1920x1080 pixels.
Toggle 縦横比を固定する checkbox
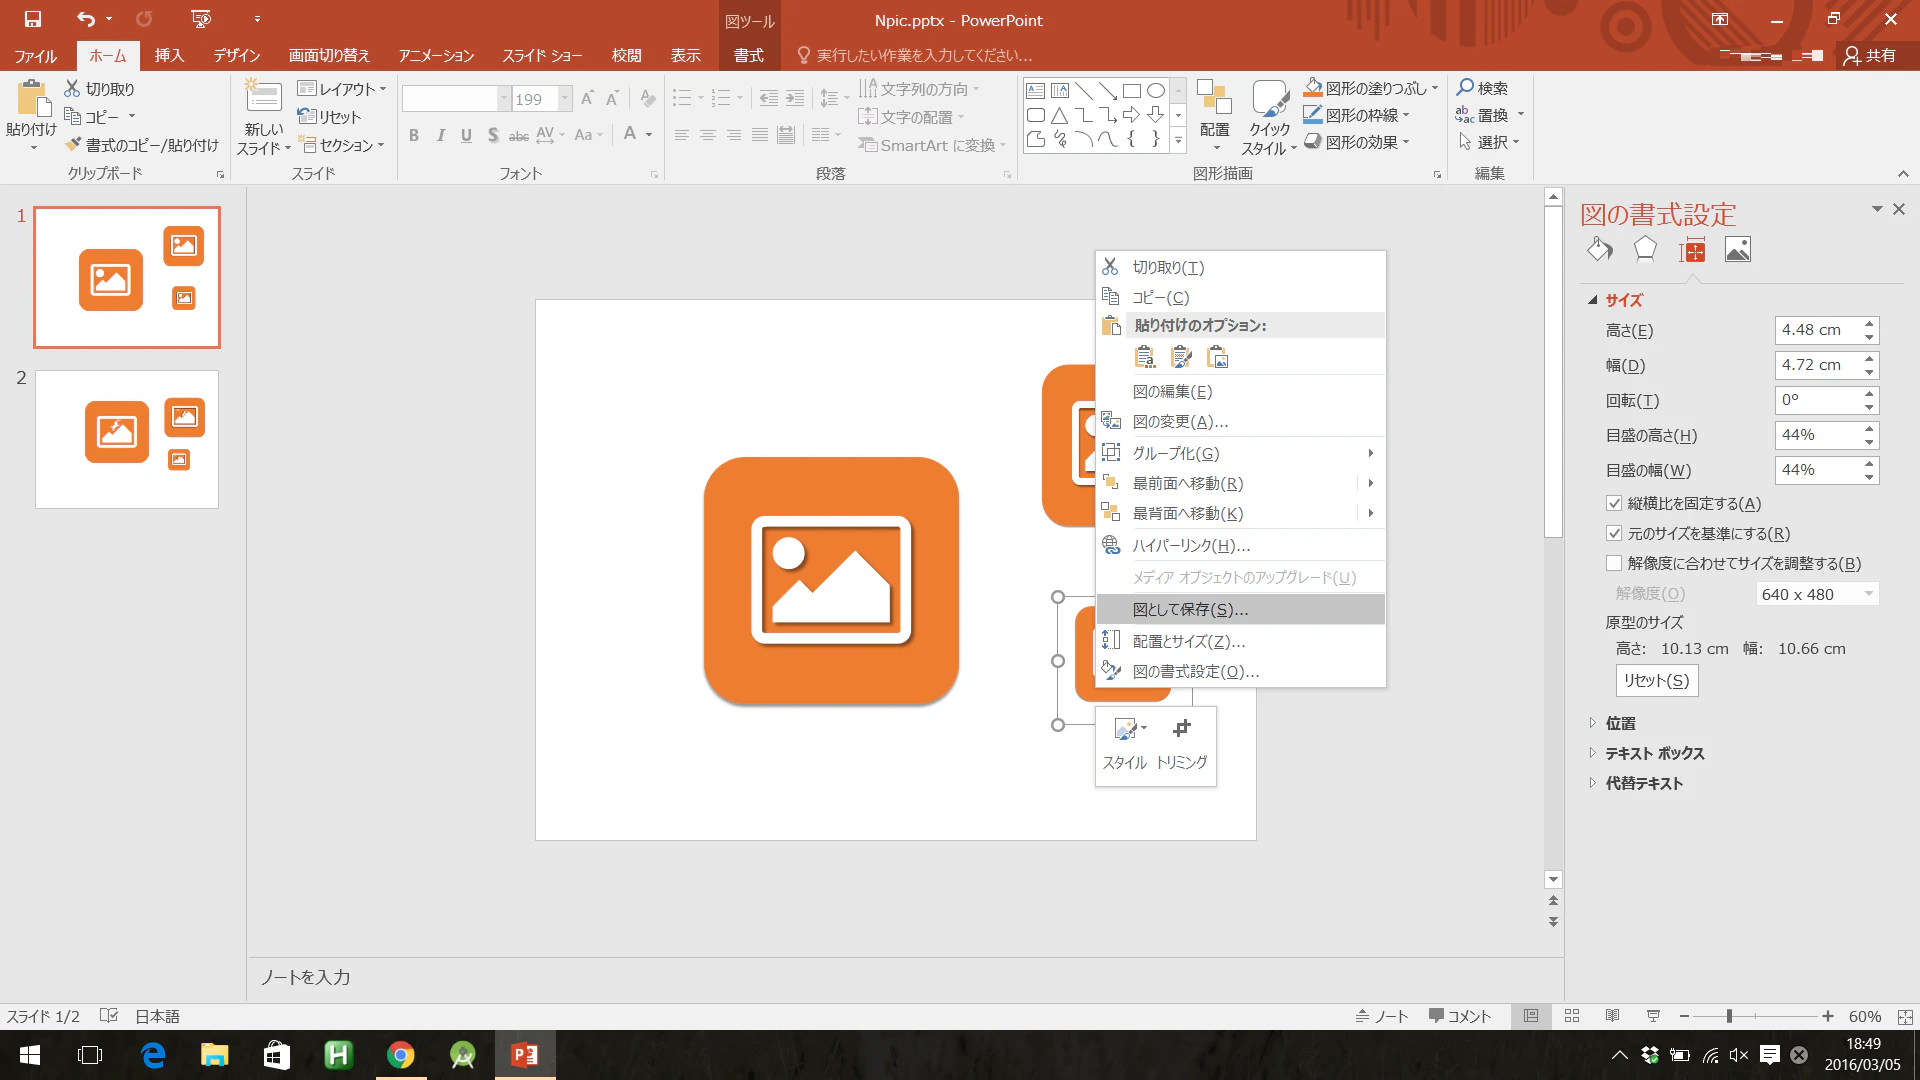tap(1614, 504)
